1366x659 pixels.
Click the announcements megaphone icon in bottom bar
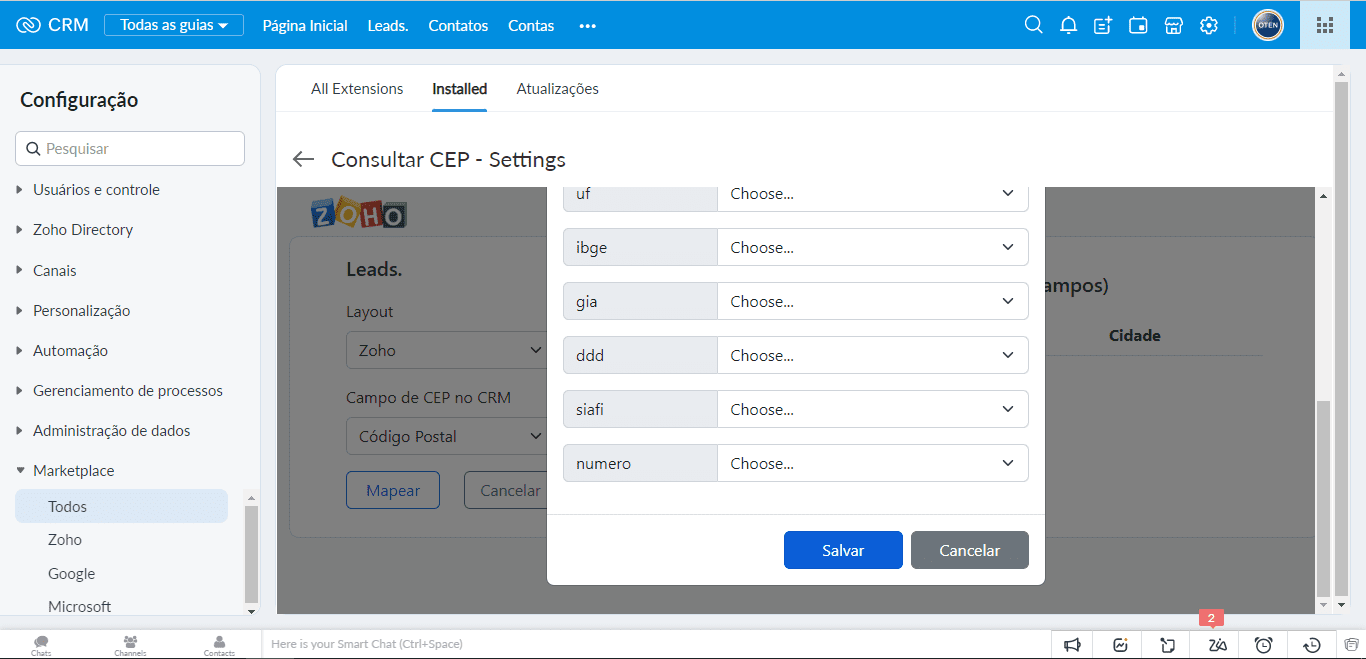(x=1072, y=645)
